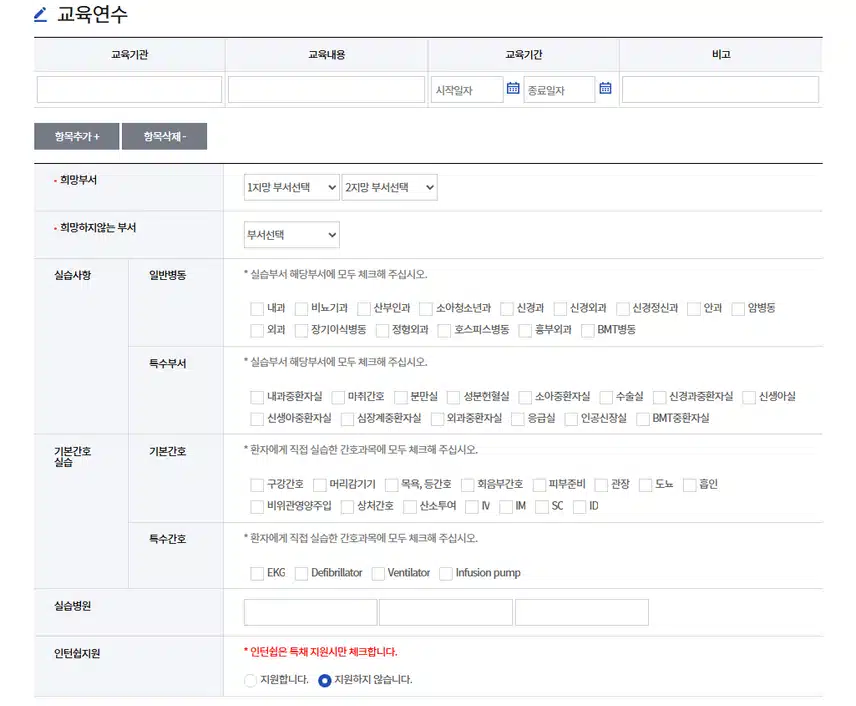
Task: Check the 신생아실 checkbox
Action: (749, 397)
